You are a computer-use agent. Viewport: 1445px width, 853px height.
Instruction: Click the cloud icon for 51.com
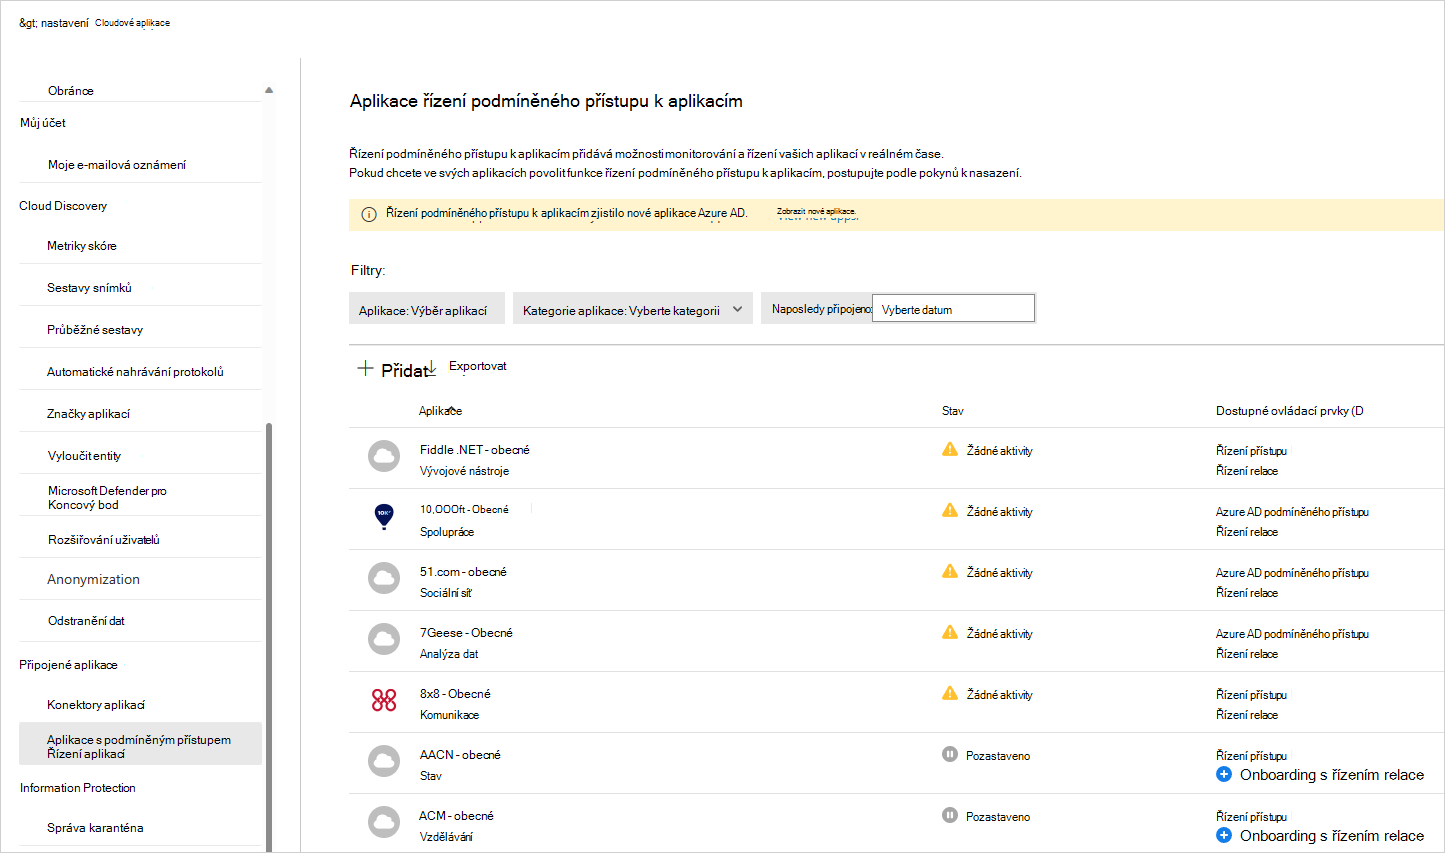pos(384,578)
